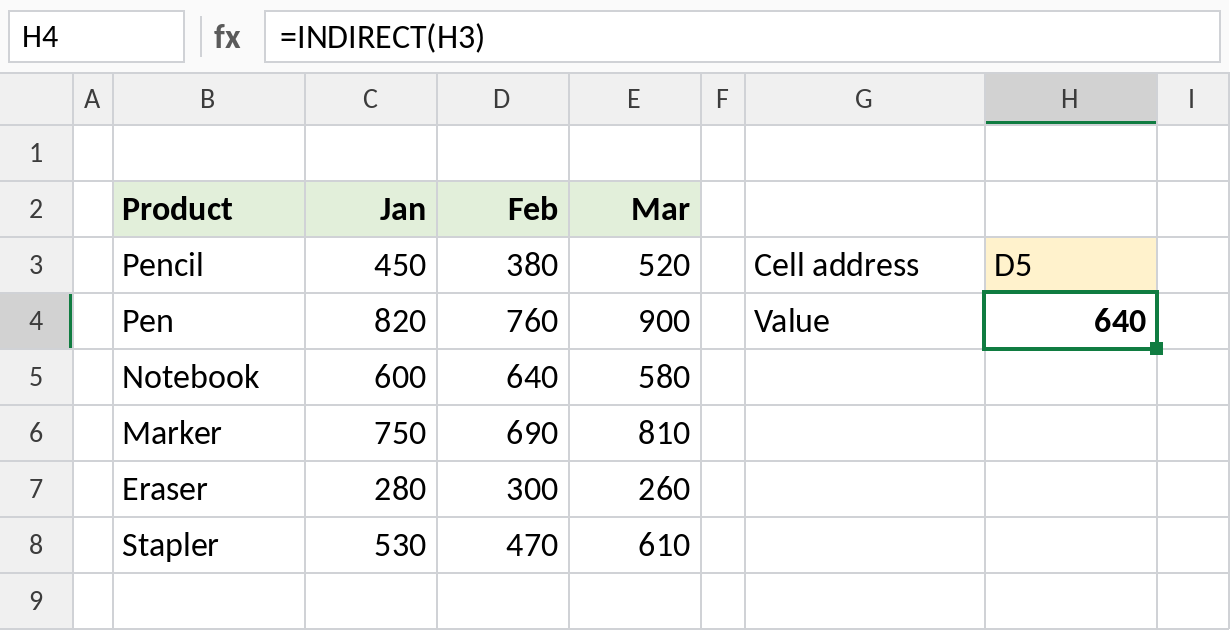This screenshot has height=630, width=1230.
Task: Click the Value label in column G
Action: (x=865, y=321)
